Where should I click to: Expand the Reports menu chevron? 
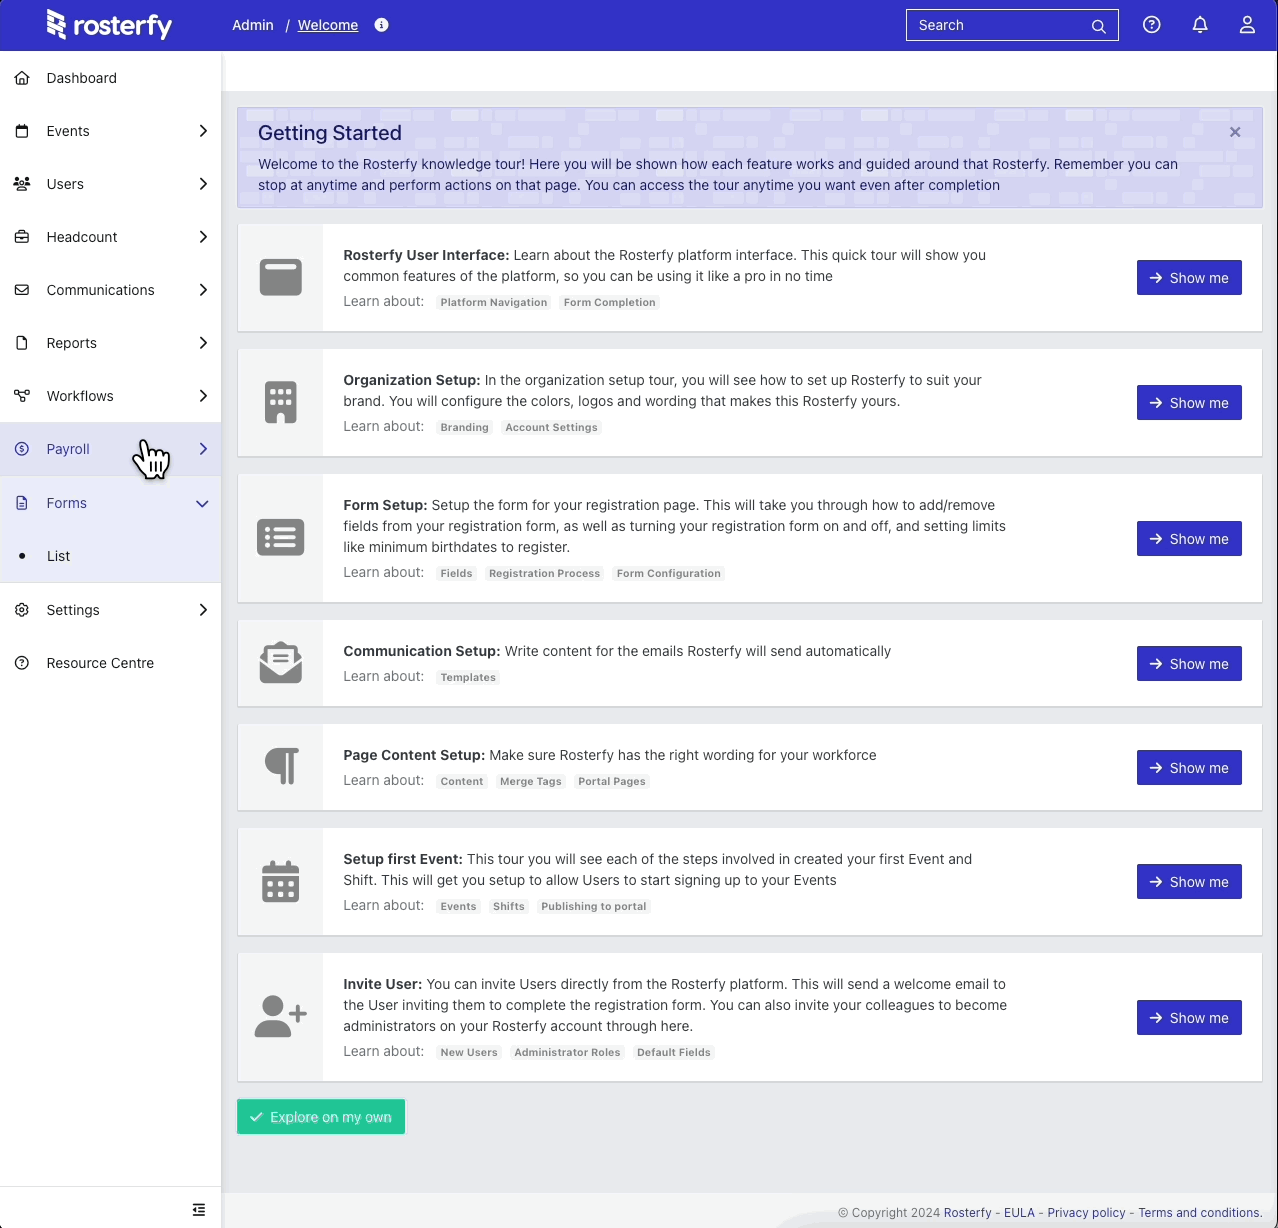coord(203,343)
